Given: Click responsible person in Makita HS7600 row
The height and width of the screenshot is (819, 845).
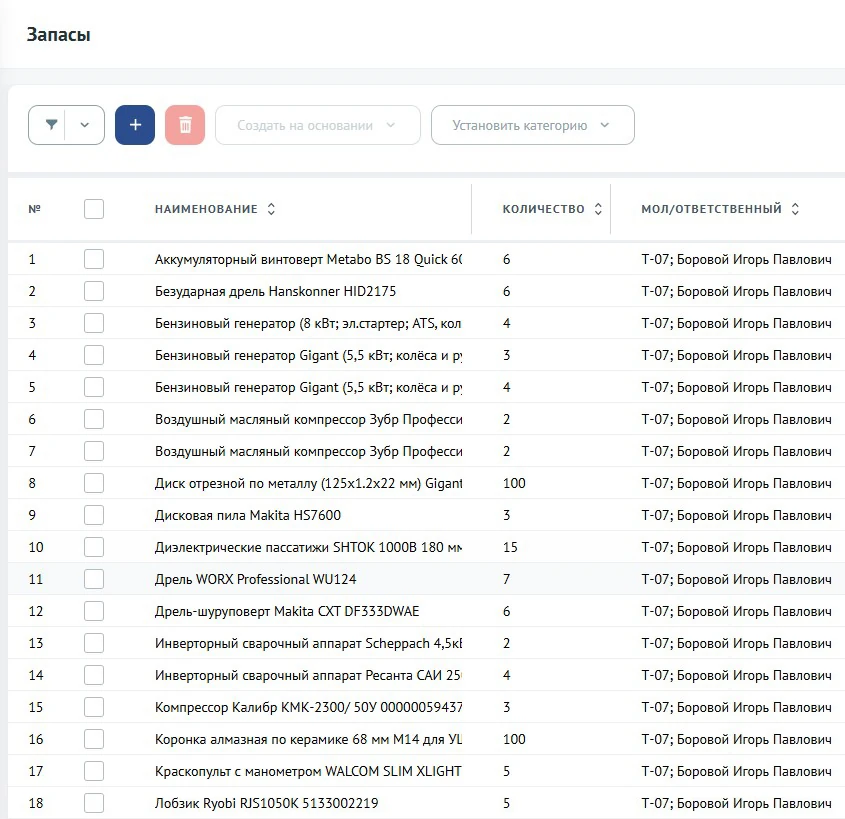Looking at the screenshot, I should (737, 515).
